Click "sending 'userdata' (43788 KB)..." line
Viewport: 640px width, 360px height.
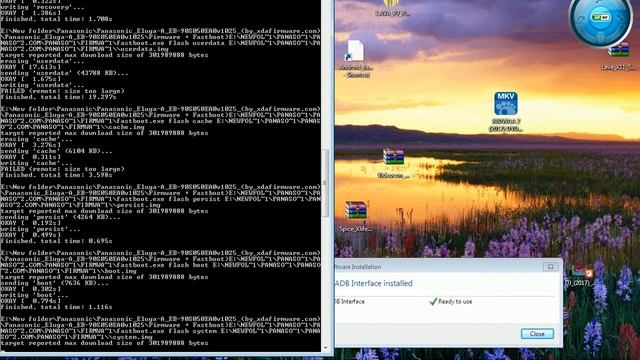point(64,73)
